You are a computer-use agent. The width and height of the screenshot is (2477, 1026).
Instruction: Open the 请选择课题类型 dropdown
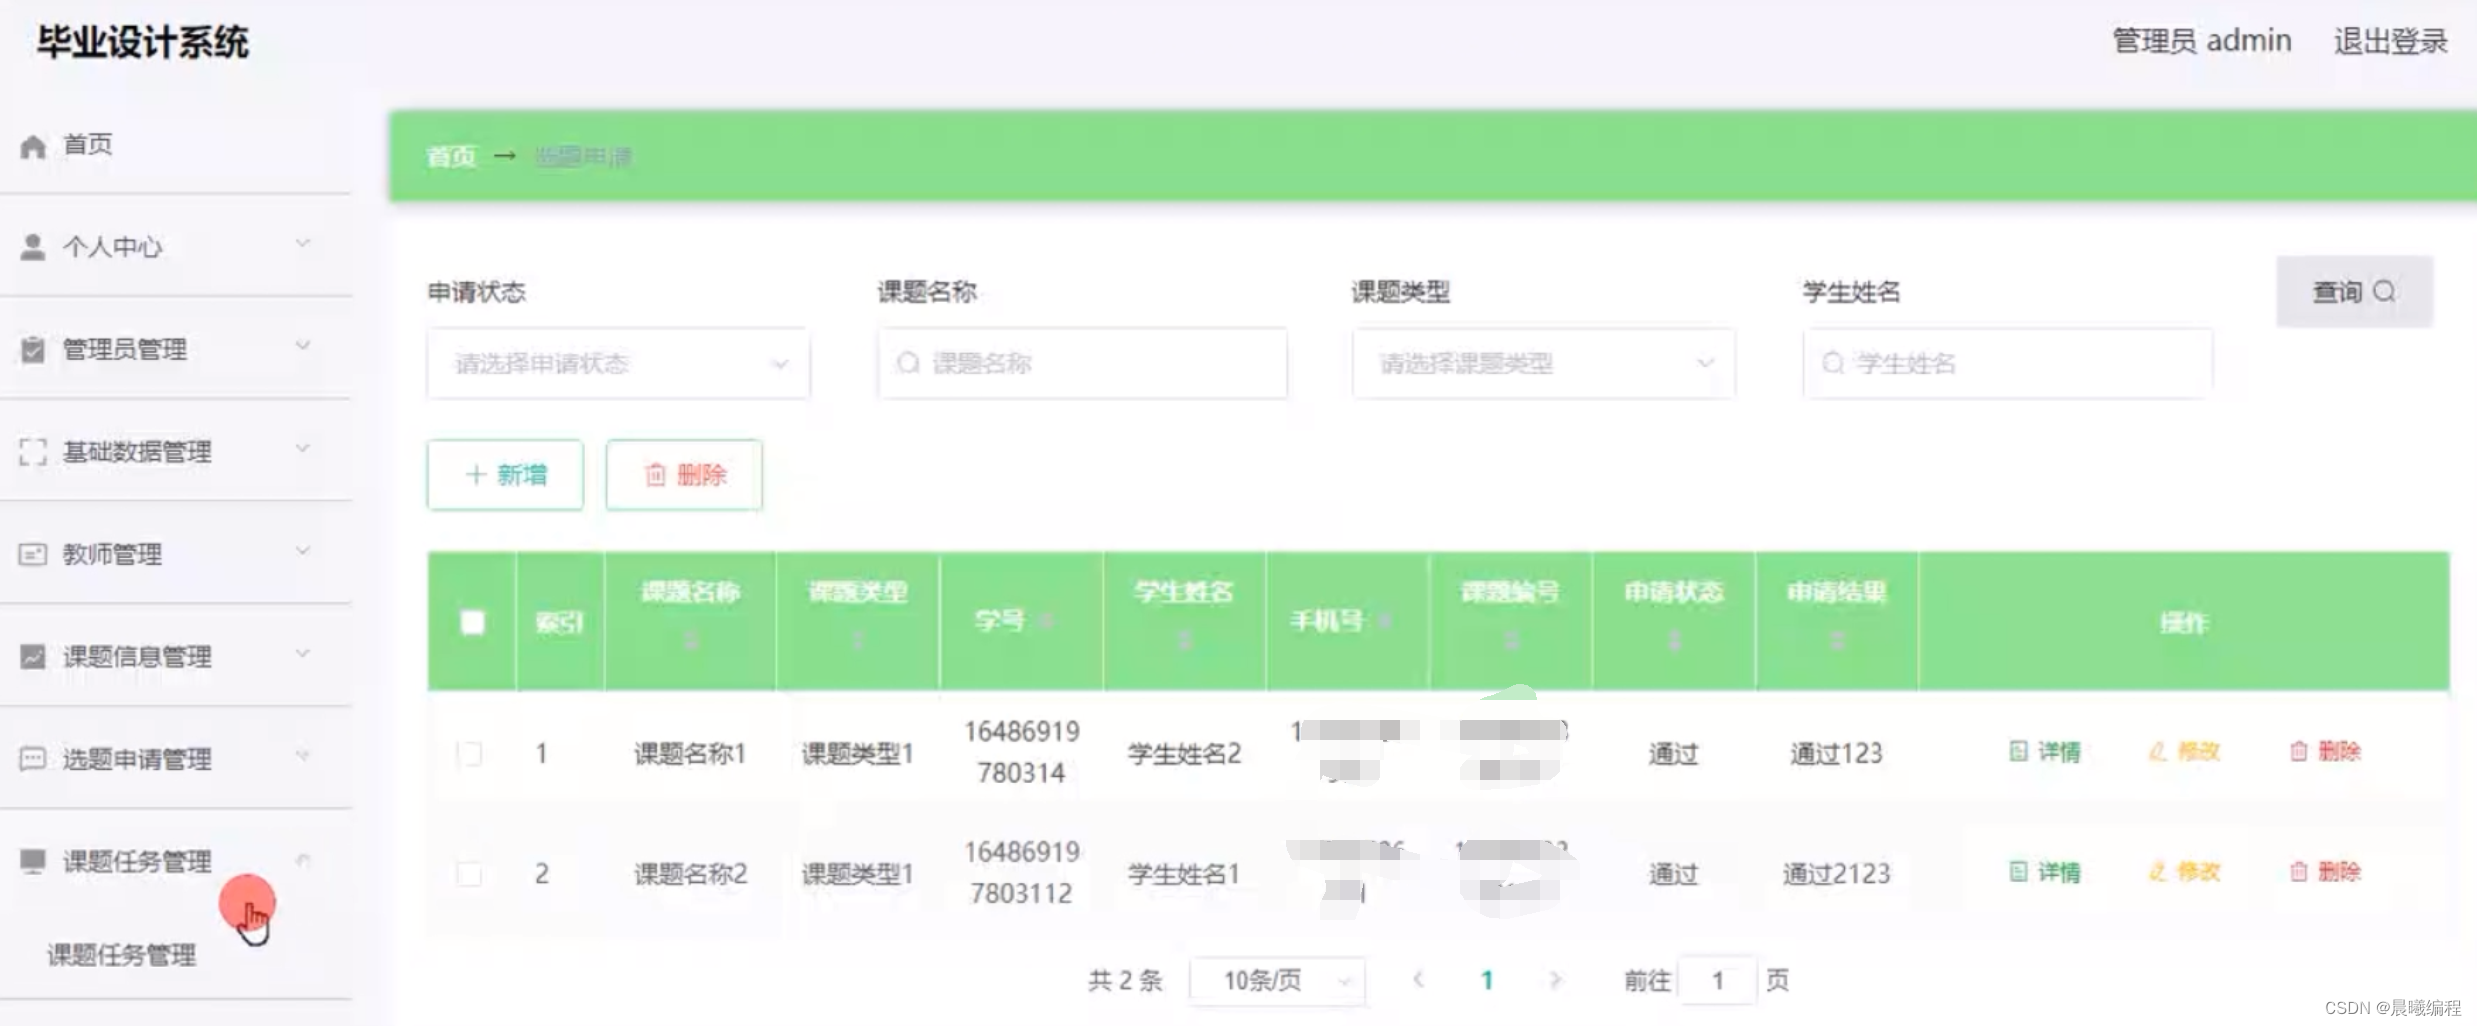[1543, 363]
